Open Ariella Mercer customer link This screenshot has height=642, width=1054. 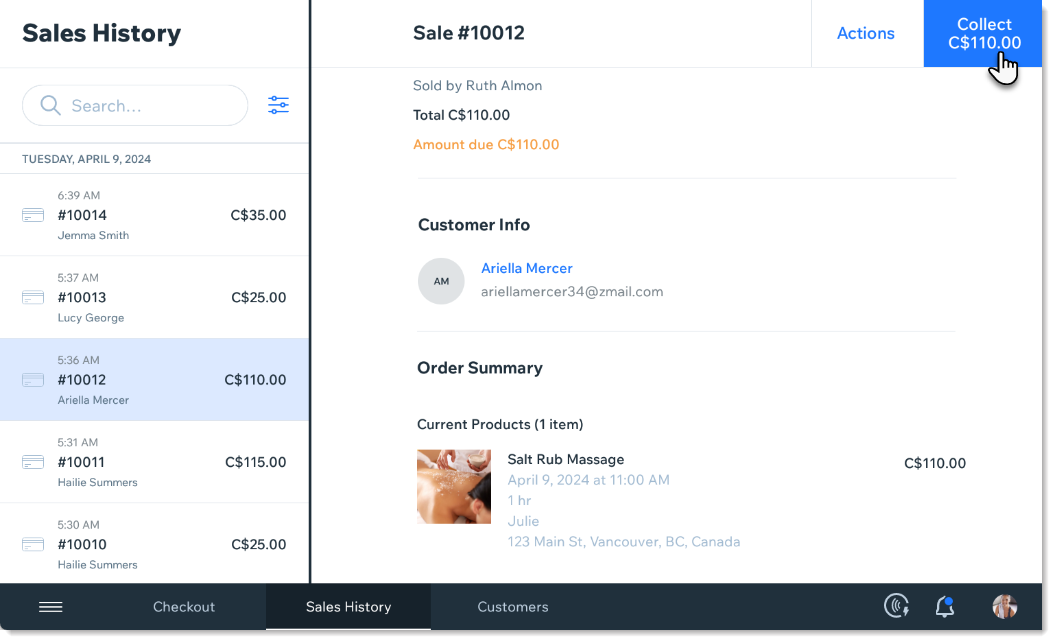point(526,268)
